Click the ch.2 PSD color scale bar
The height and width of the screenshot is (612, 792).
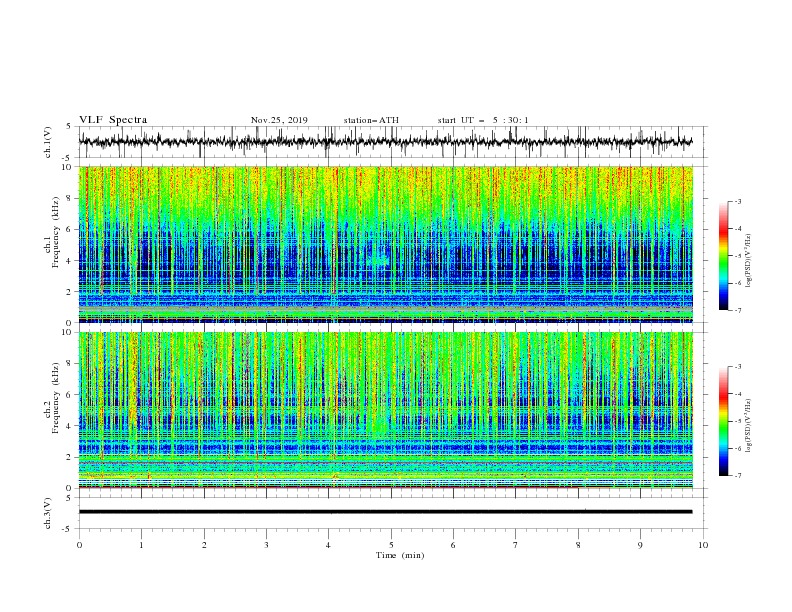point(724,421)
